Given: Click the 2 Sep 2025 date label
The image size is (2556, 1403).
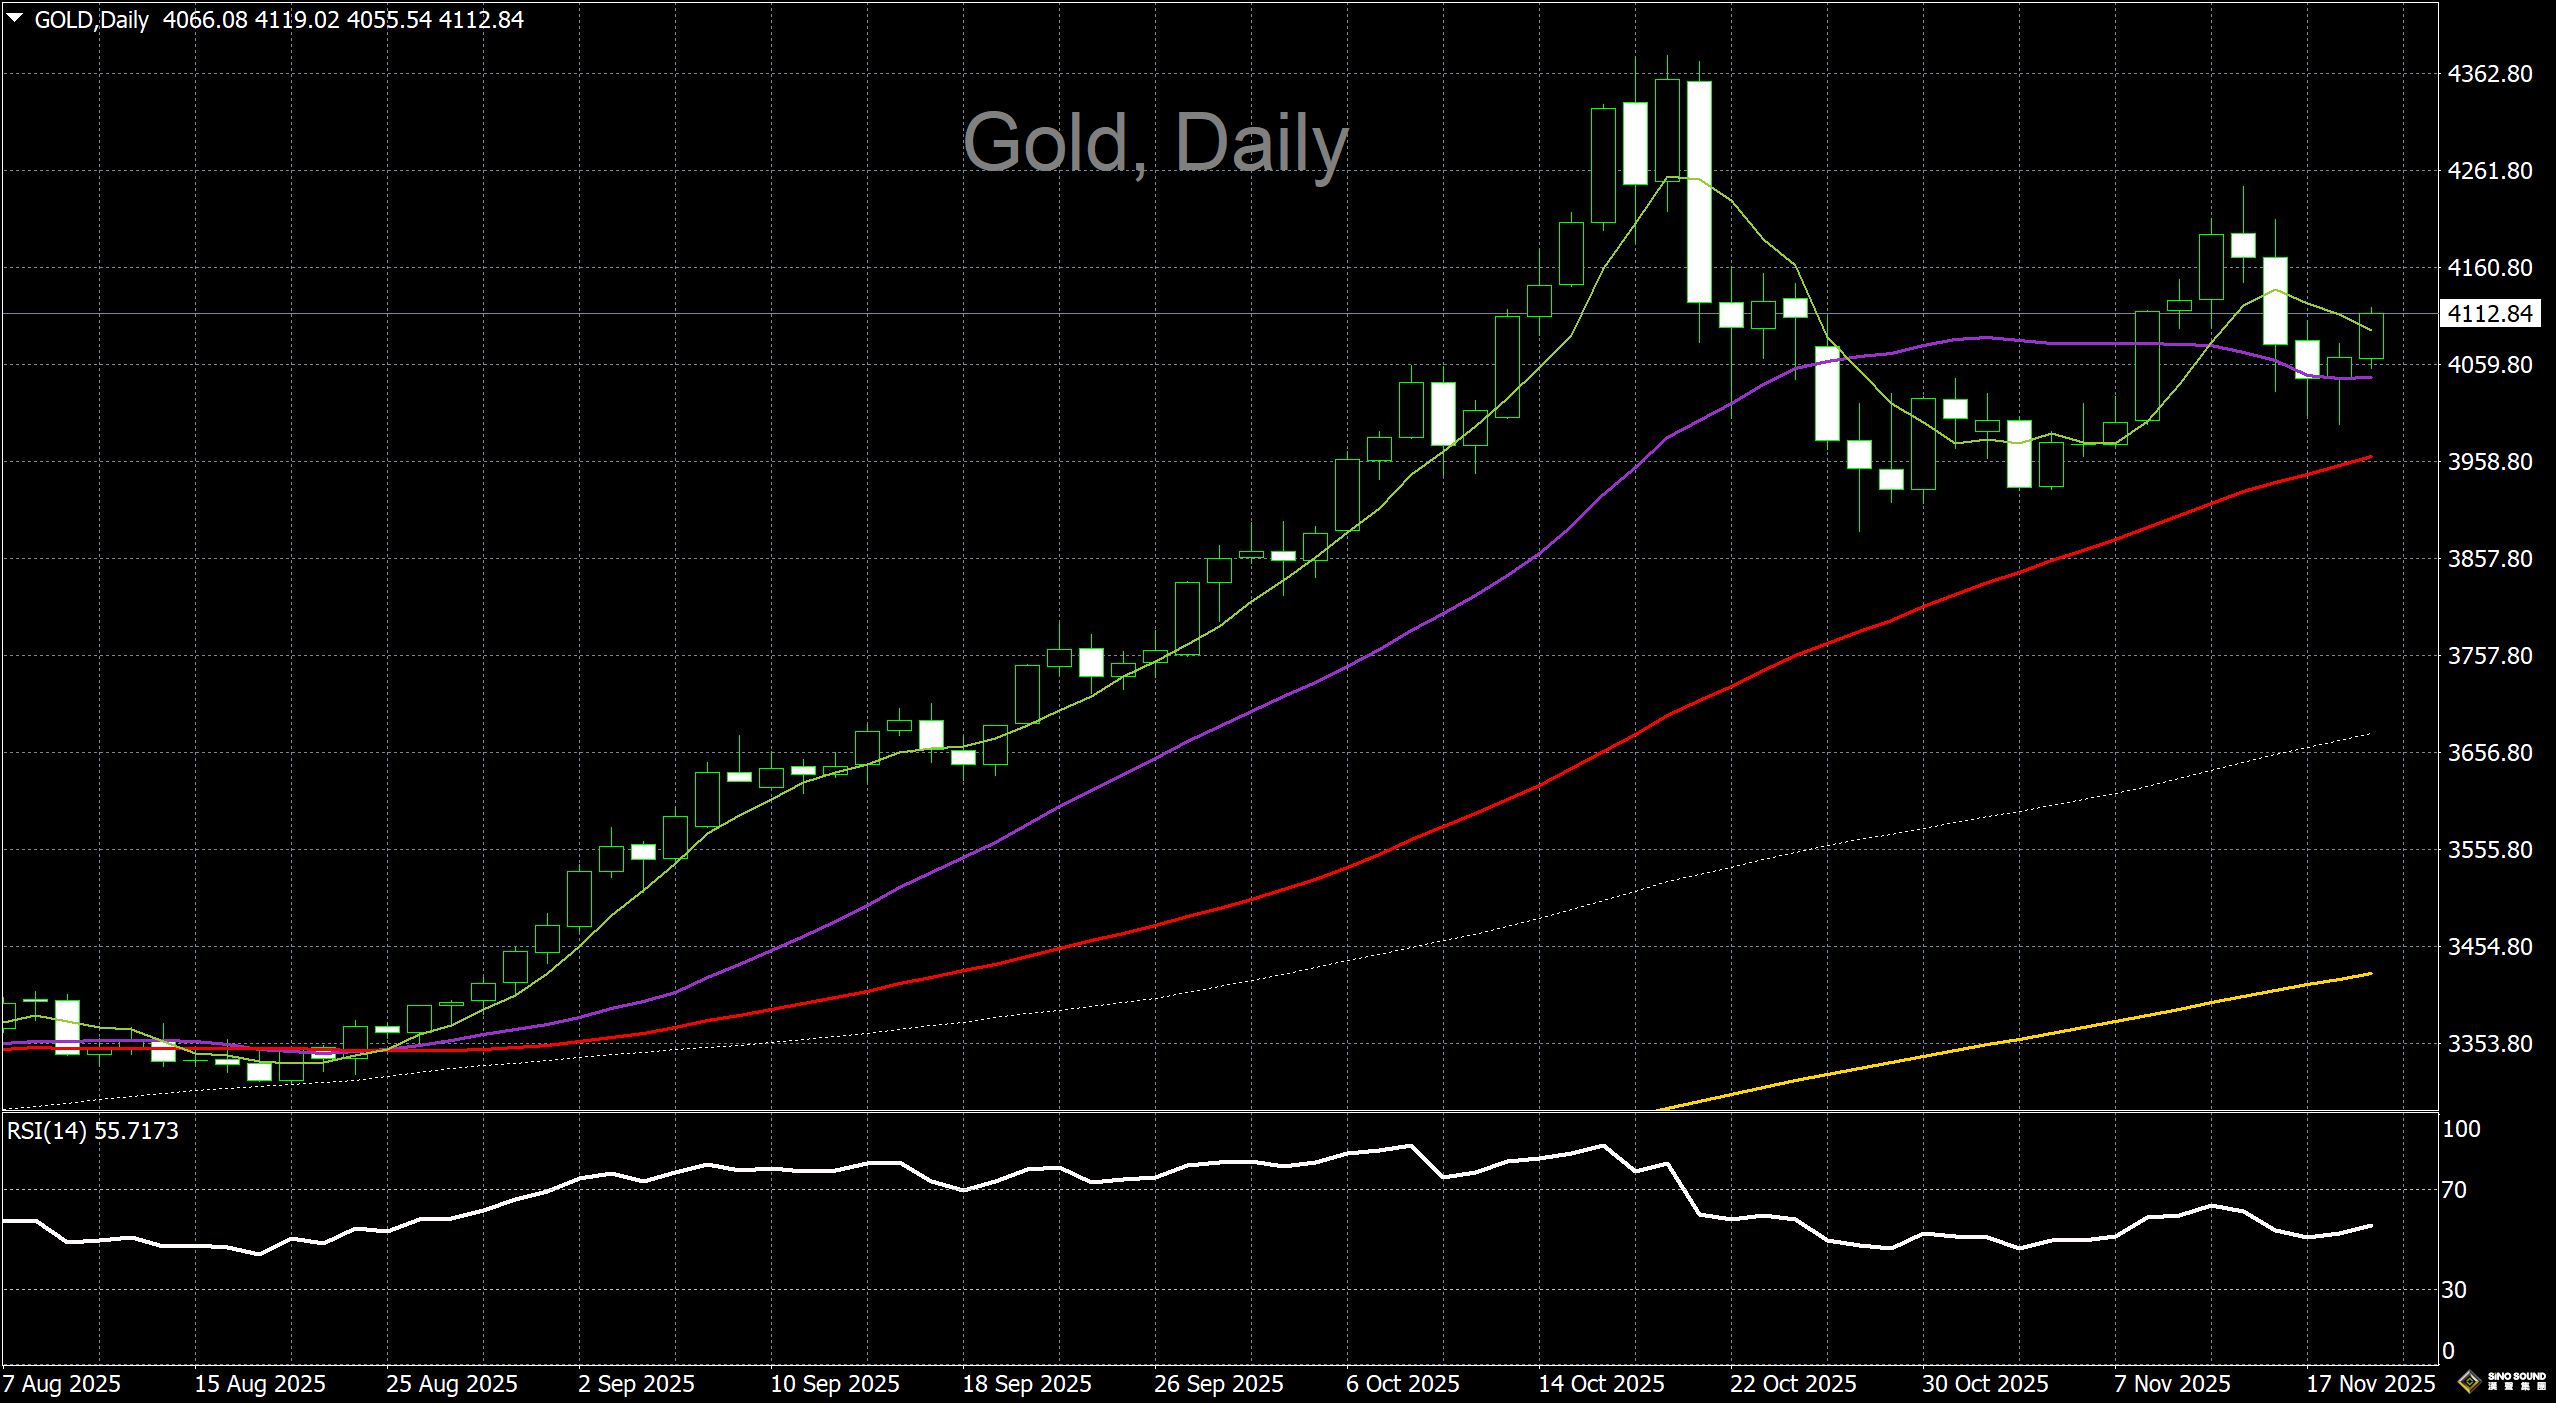Looking at the screenshot, I should [636, 1384].
